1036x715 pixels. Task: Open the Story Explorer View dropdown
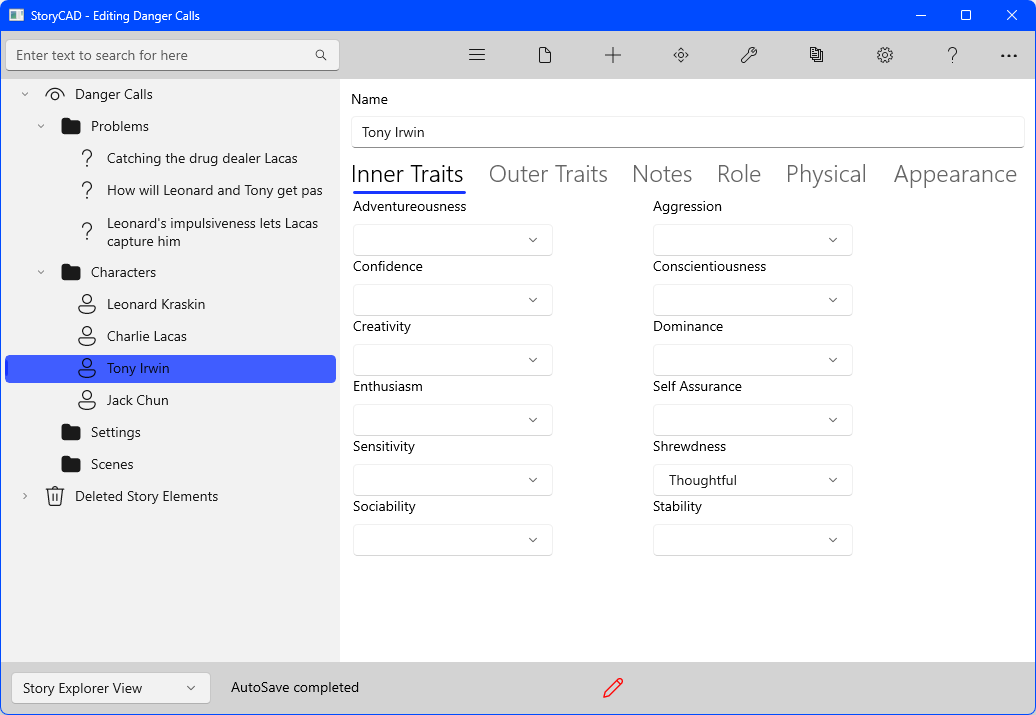click(110, 688)
